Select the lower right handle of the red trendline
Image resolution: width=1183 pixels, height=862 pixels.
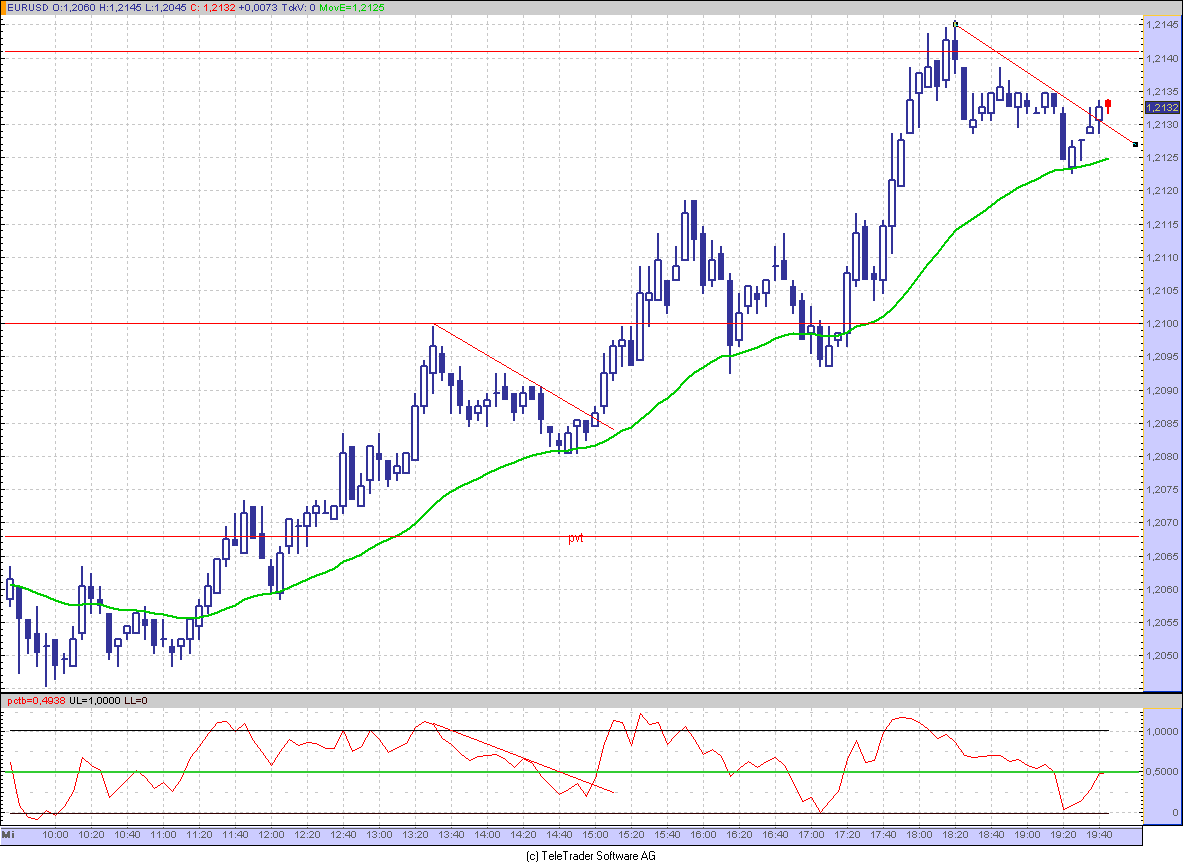1135,144
